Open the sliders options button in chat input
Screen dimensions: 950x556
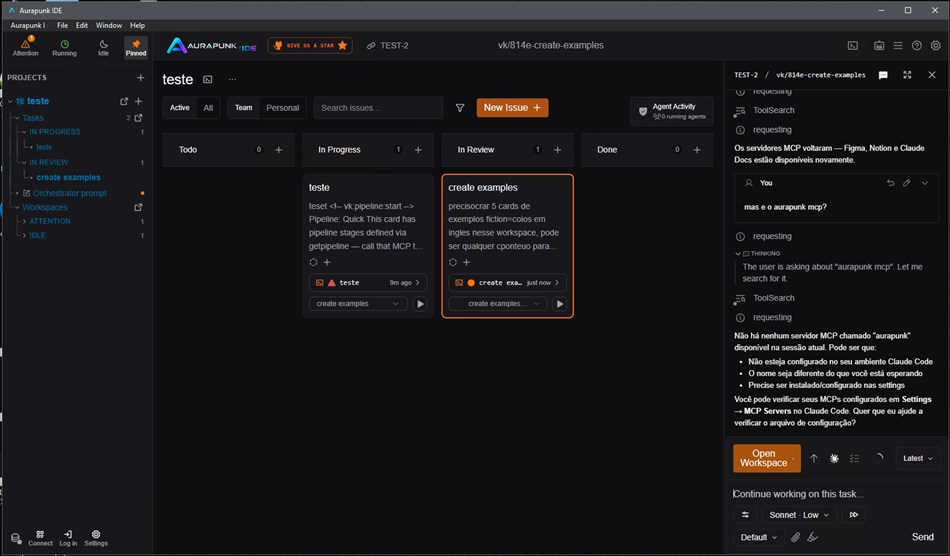tap(745, 515)
